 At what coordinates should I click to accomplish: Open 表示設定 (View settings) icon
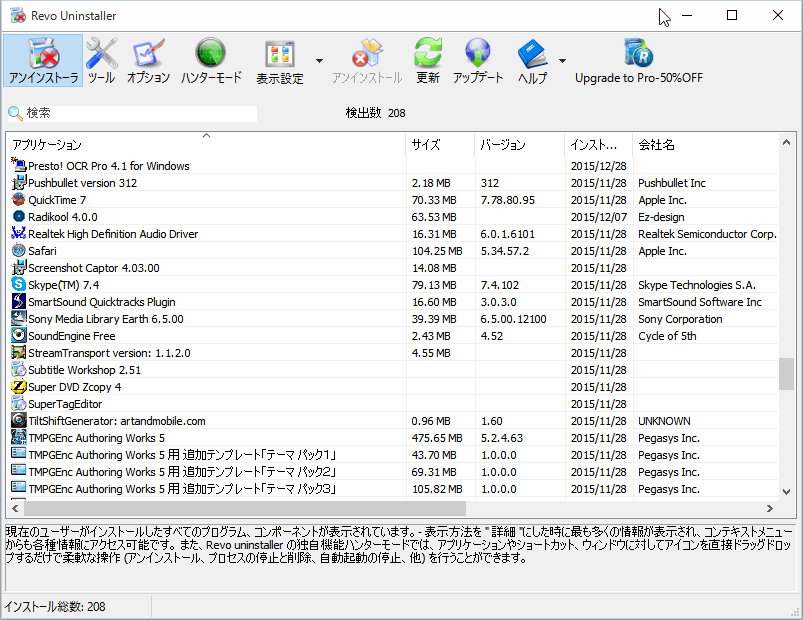[280, 60]
